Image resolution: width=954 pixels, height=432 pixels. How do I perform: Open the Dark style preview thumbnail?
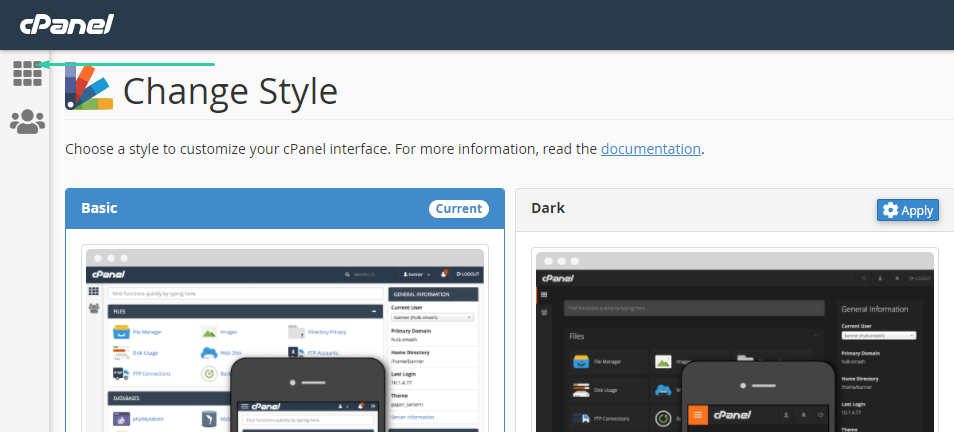(735, 341)
